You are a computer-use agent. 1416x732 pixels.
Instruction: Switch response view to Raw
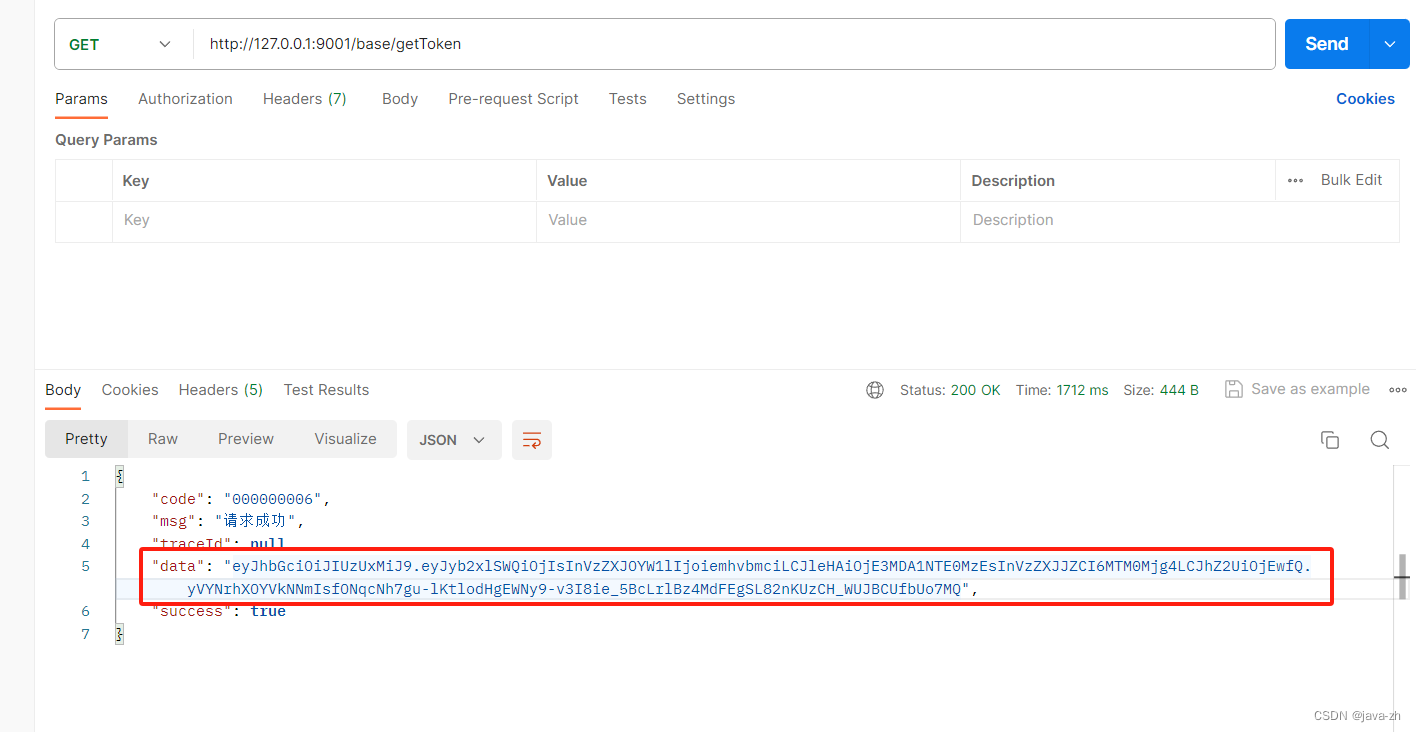[162, 439]
